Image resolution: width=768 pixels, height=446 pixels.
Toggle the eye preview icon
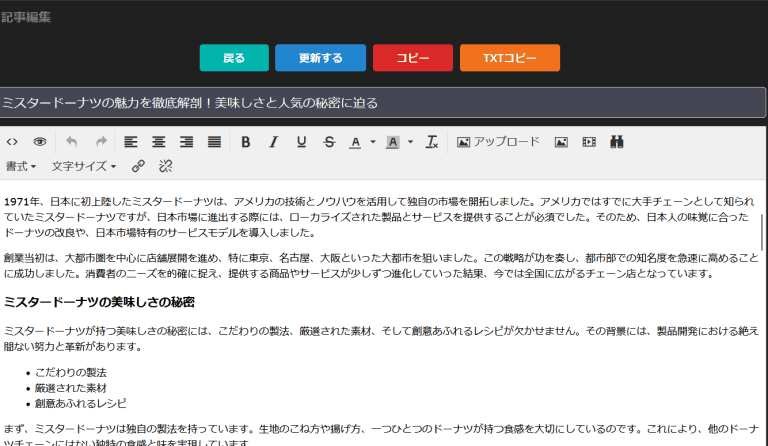click(40, 142)
